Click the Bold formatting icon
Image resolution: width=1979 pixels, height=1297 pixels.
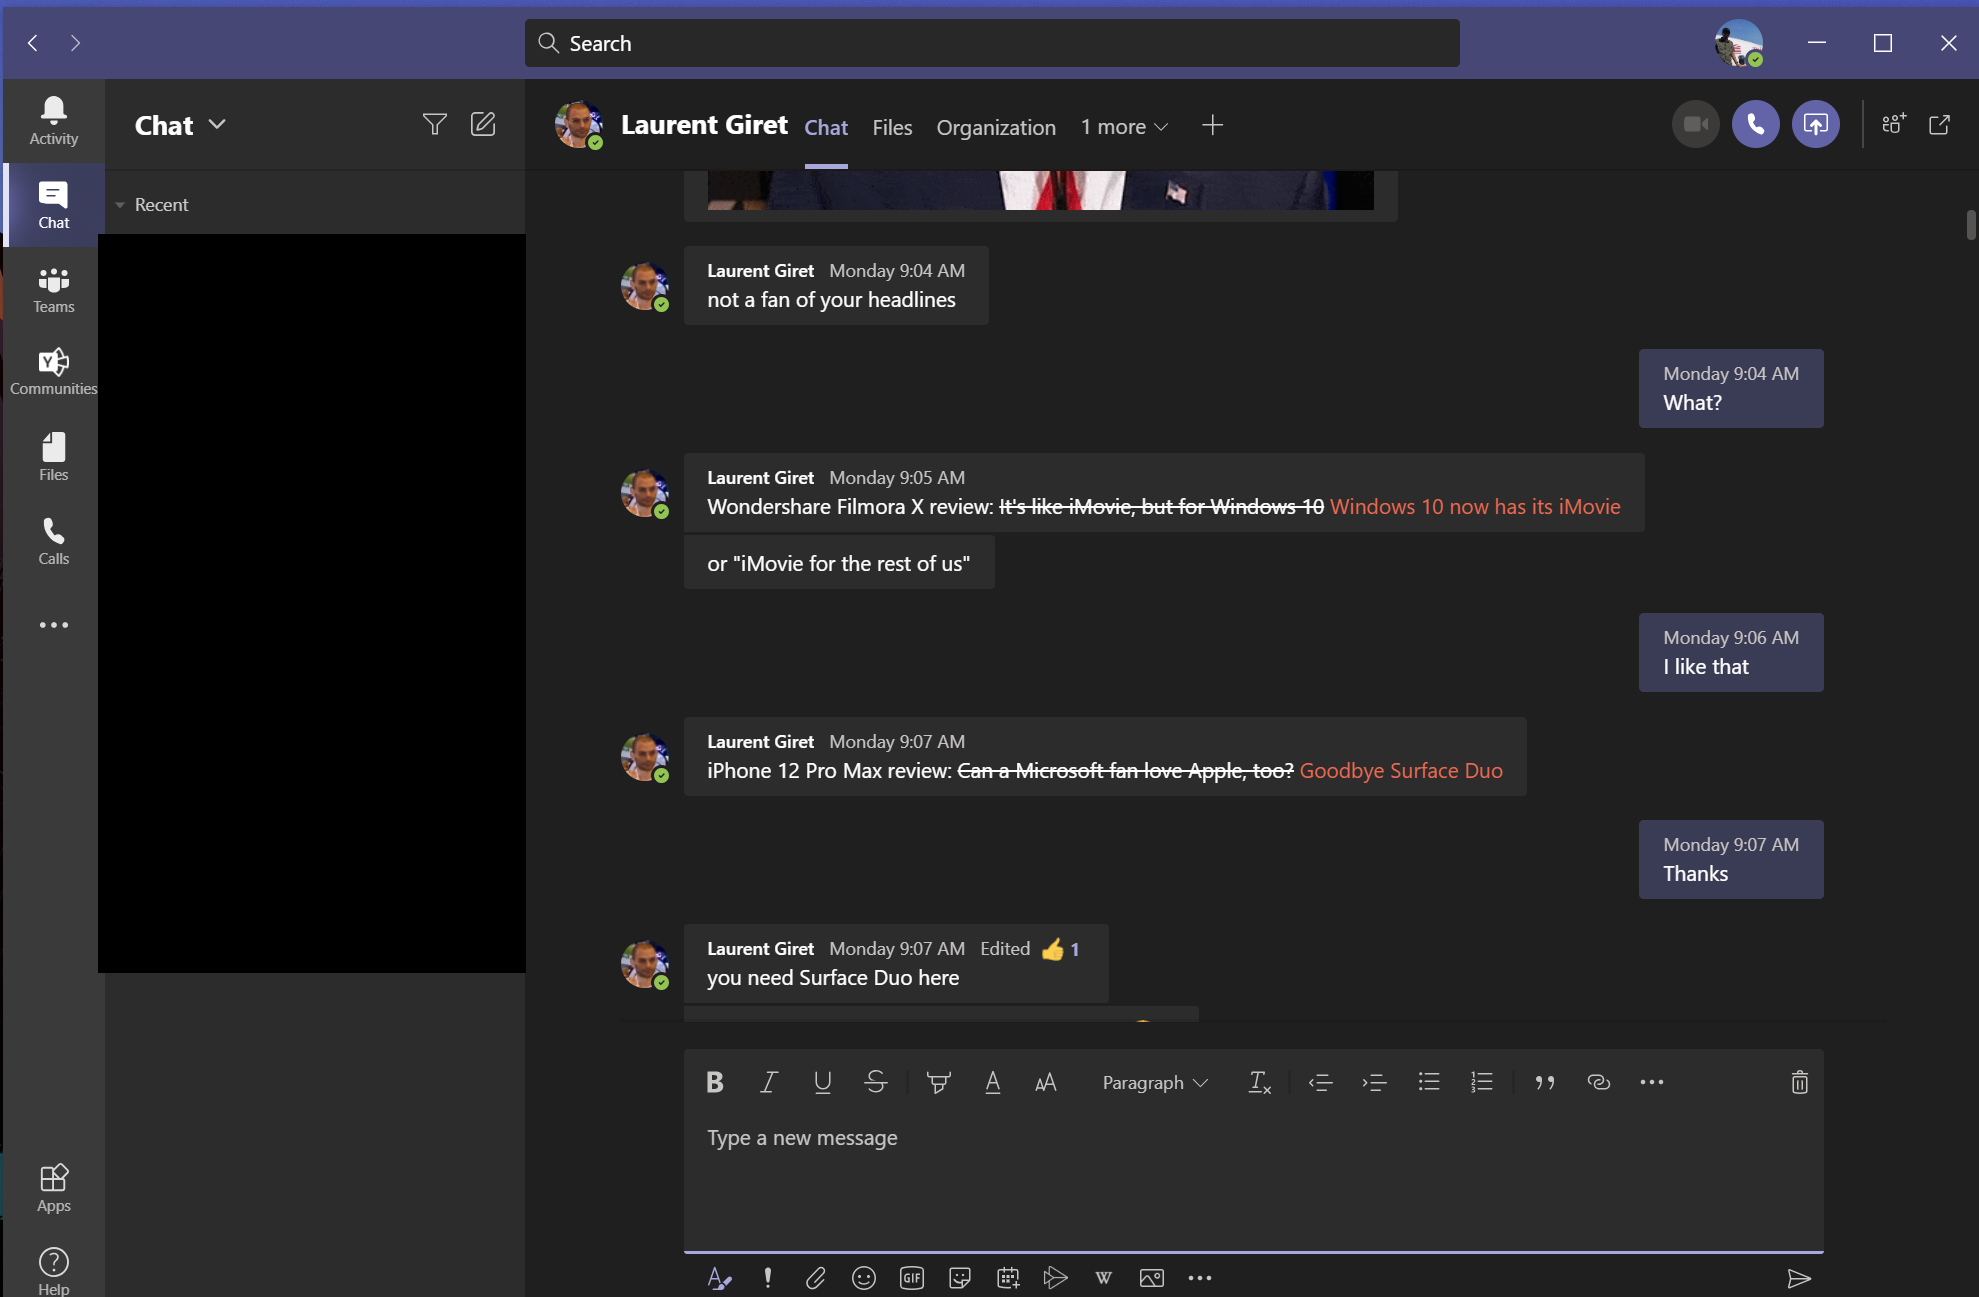(x=715, y=1081)
